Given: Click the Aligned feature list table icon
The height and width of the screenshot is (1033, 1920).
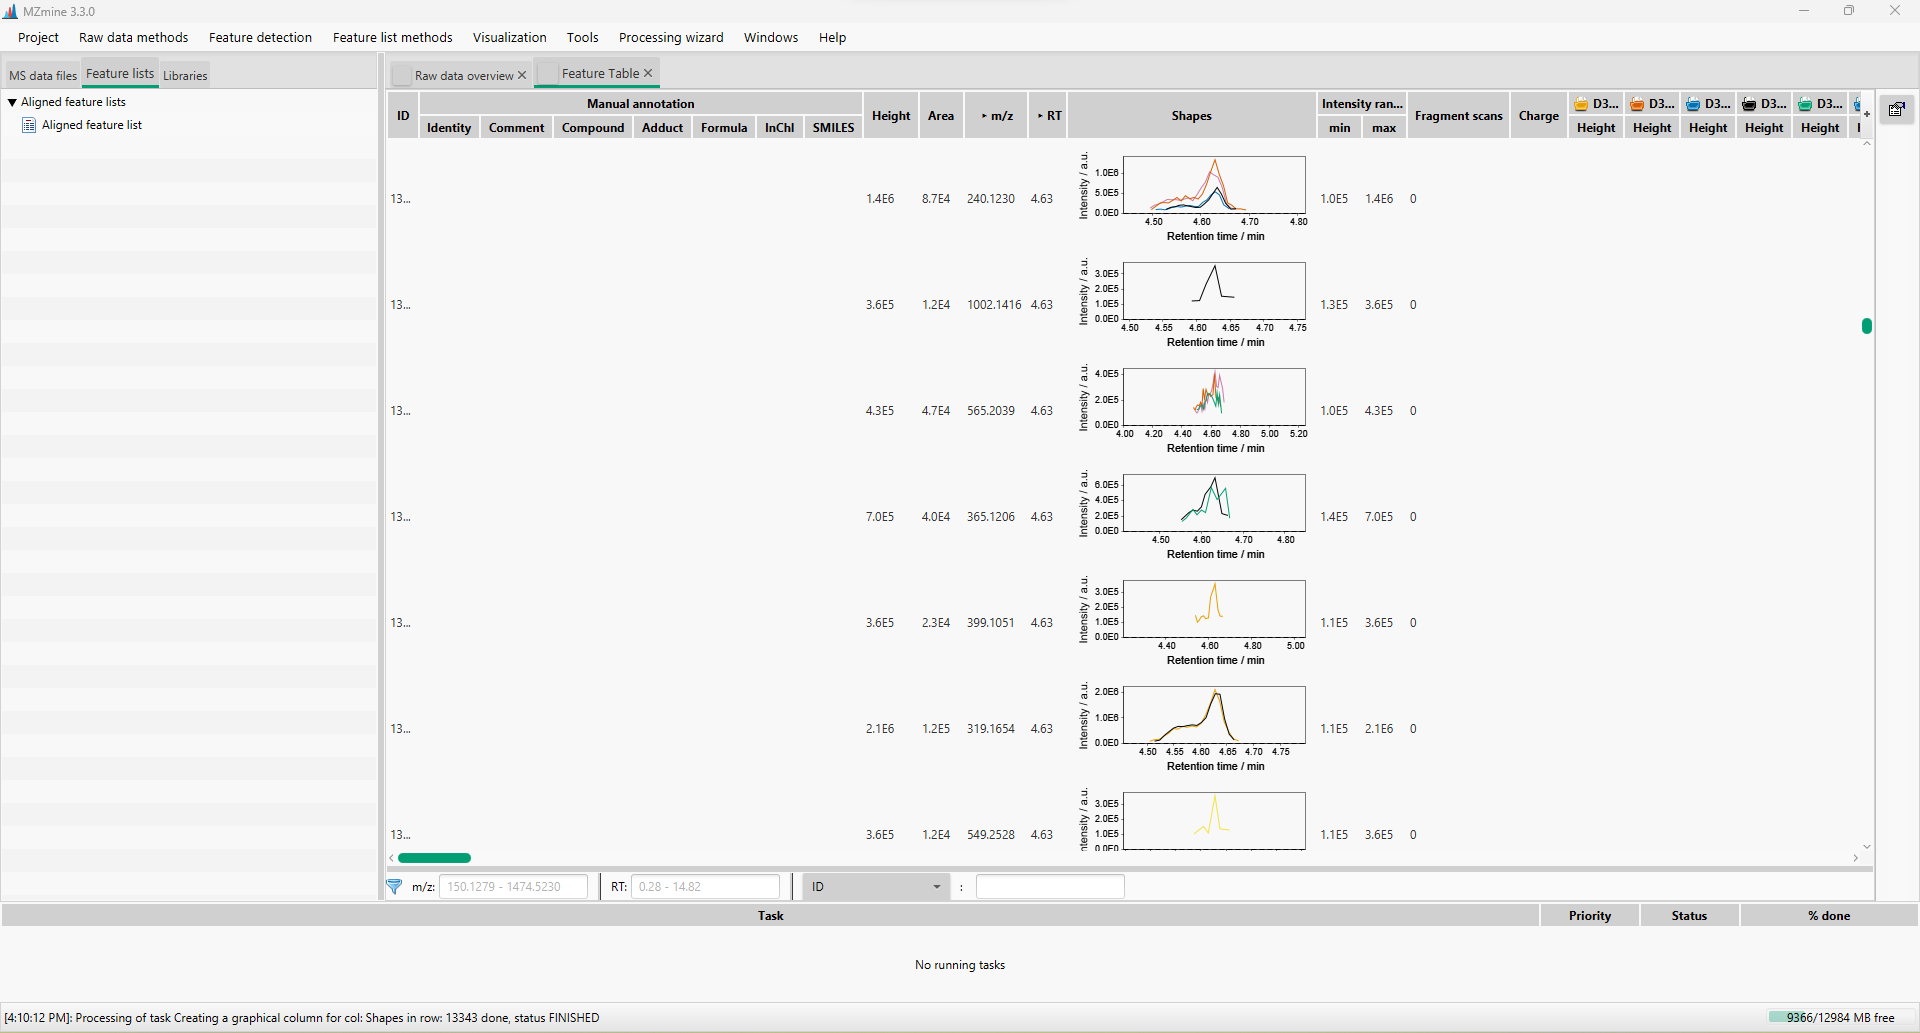Looking at the screenshot, I should [x=29, y=124].
